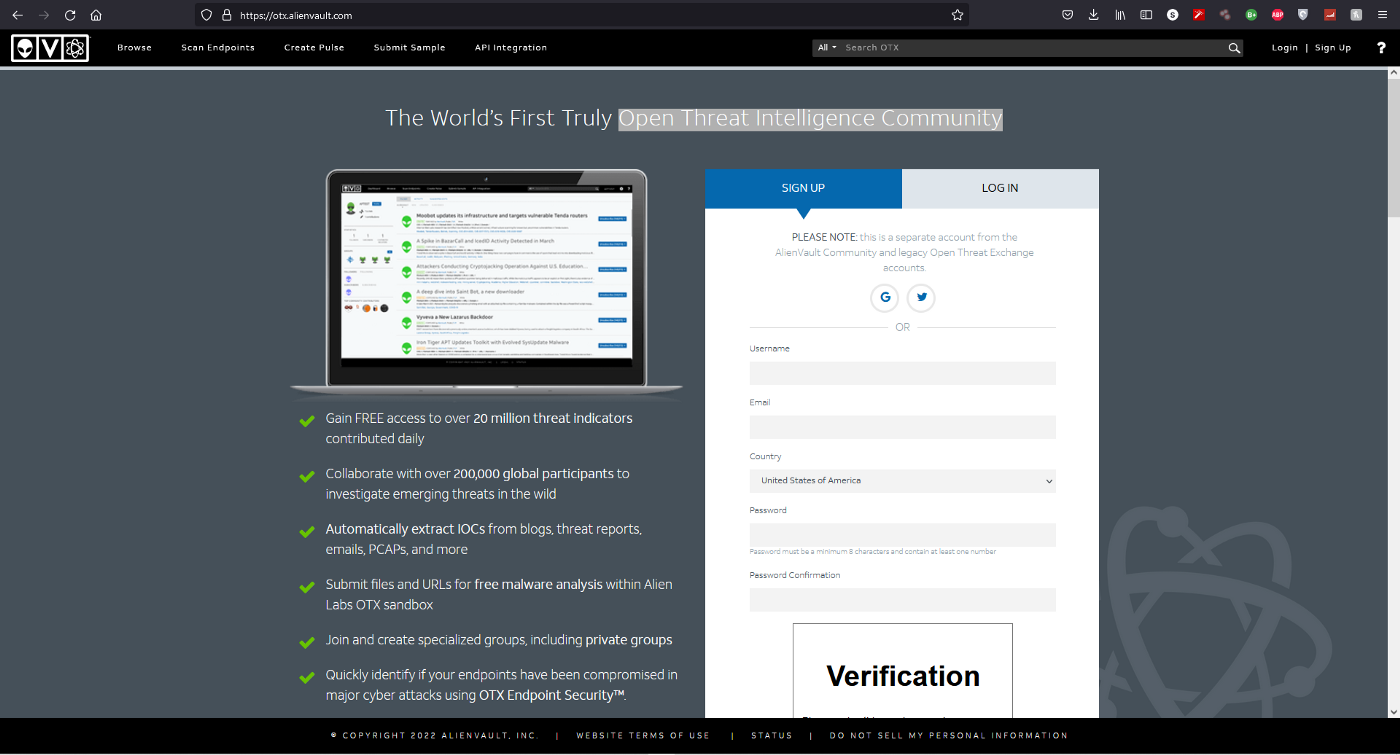Click the Password input field
Screen dimensions: 1400x755
tap(903, 535)
